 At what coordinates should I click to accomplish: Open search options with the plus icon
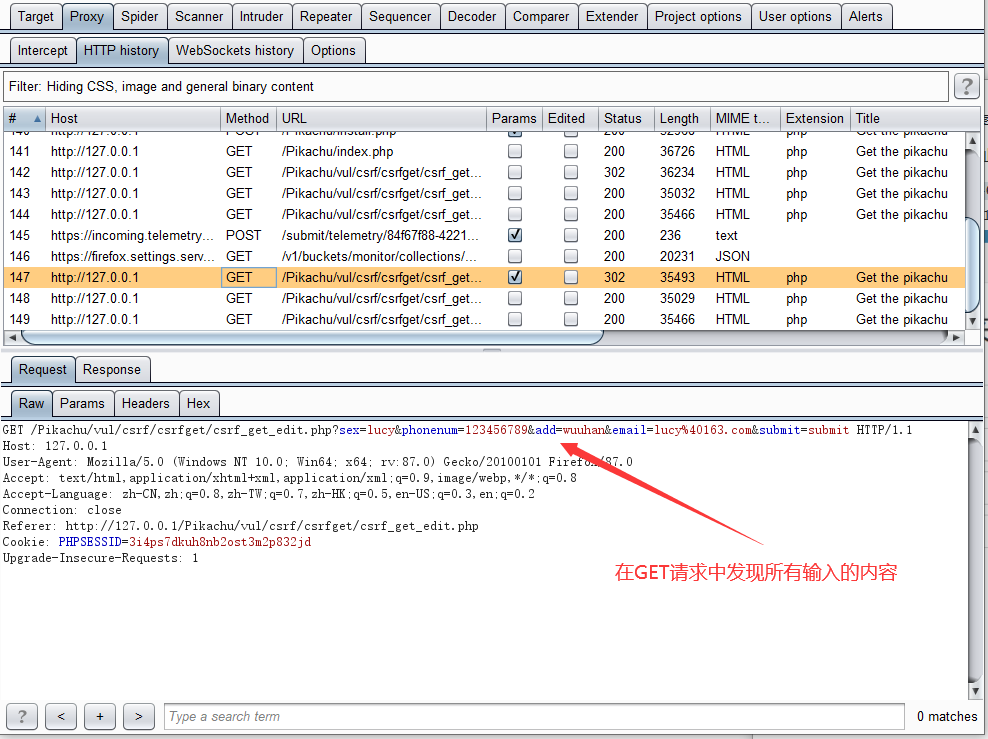point(99,716)
